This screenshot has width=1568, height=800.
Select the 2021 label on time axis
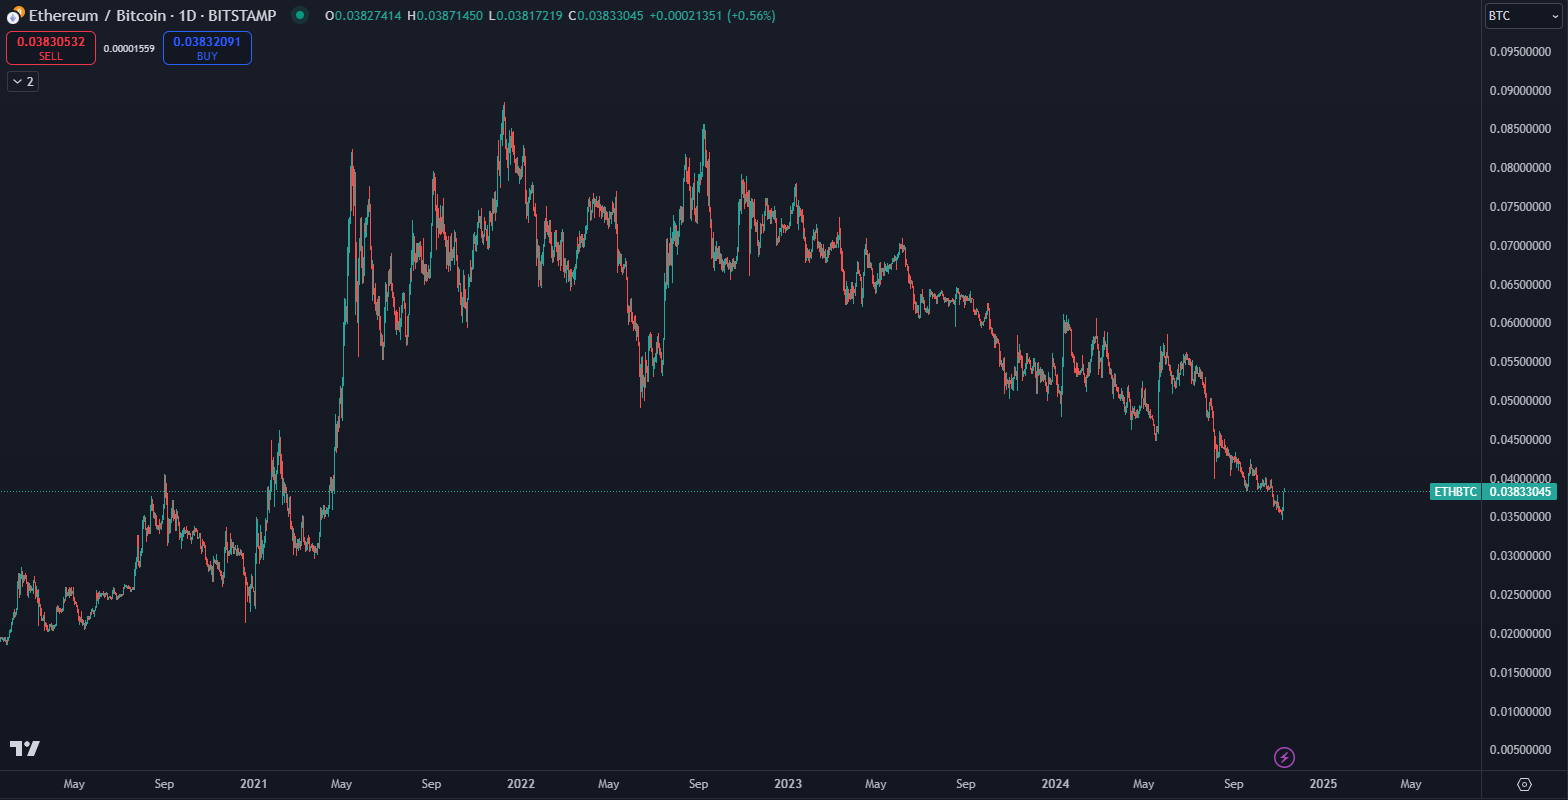(x=253, y=784)
